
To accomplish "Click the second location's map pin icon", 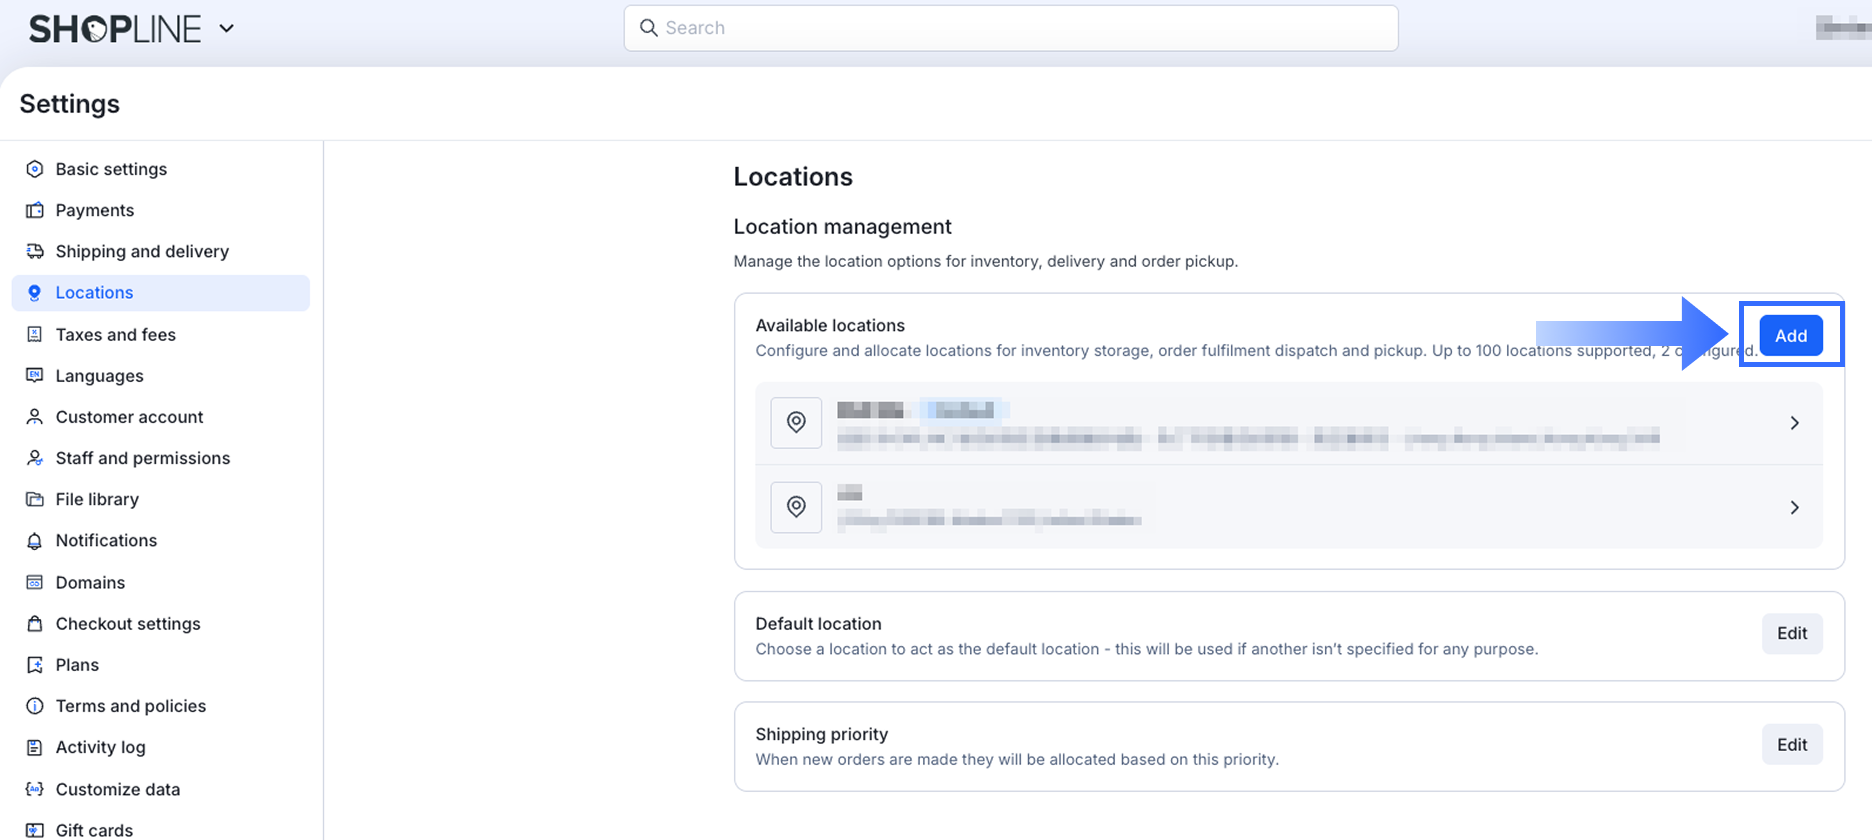I will point(796,507).
